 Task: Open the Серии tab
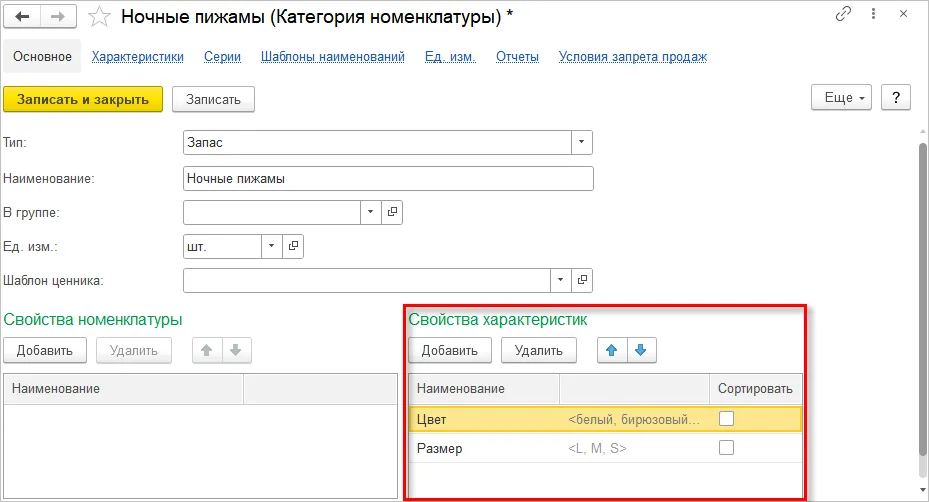point(222,57)
